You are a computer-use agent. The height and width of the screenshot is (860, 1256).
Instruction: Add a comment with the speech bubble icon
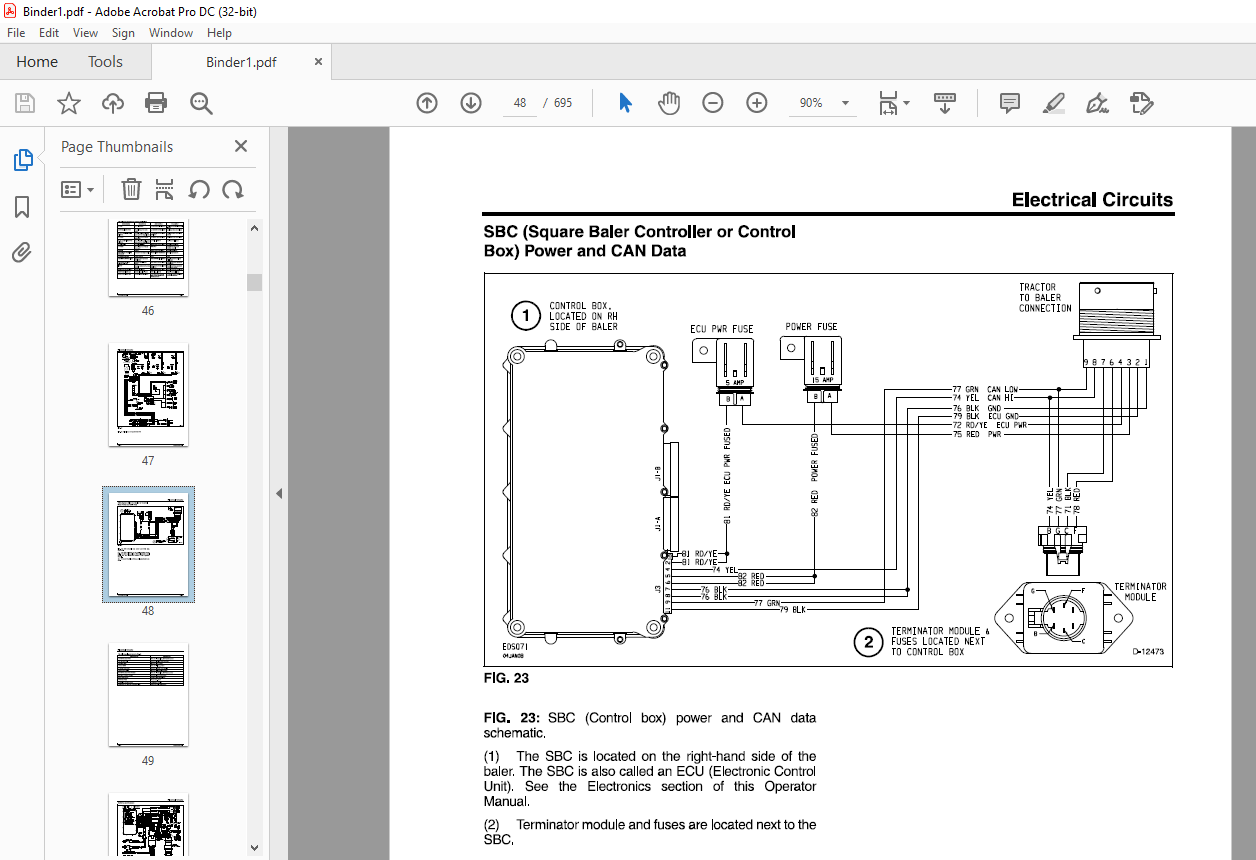(x=1010, y=103)
